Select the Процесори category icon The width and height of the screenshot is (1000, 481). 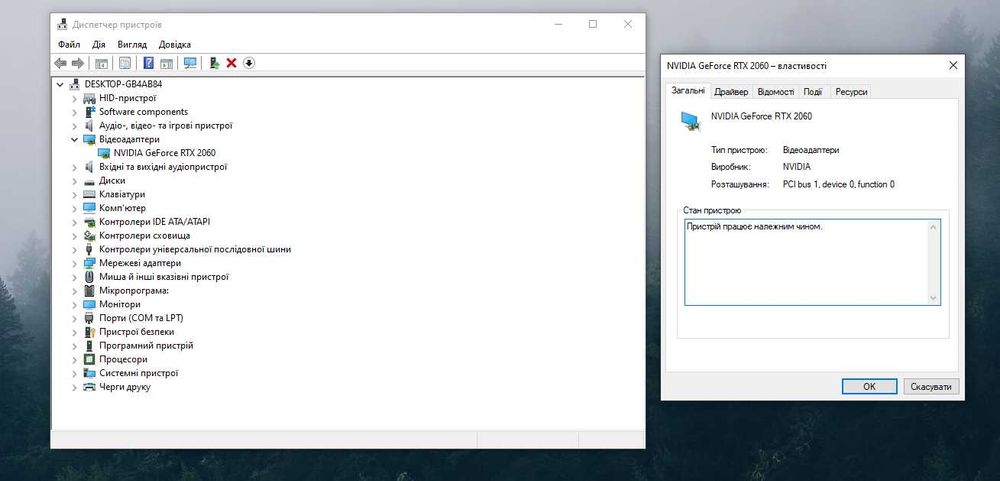click(89, 359)
